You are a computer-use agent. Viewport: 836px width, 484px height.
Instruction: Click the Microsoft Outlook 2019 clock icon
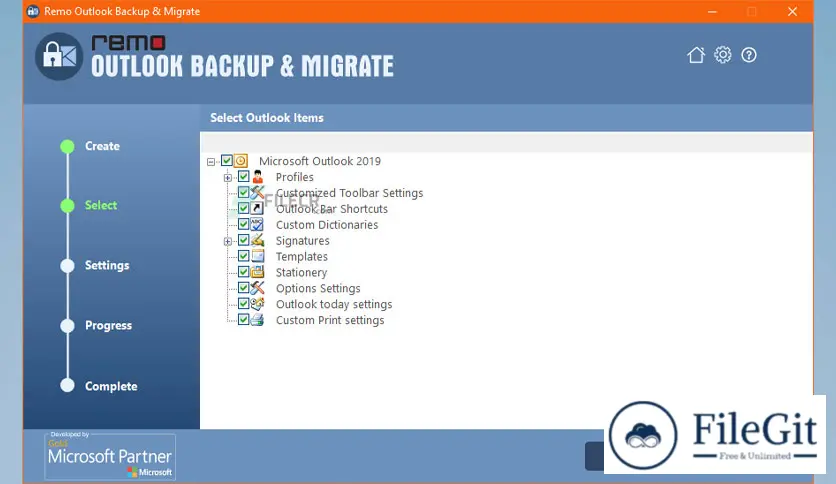(x=241, y=160)
